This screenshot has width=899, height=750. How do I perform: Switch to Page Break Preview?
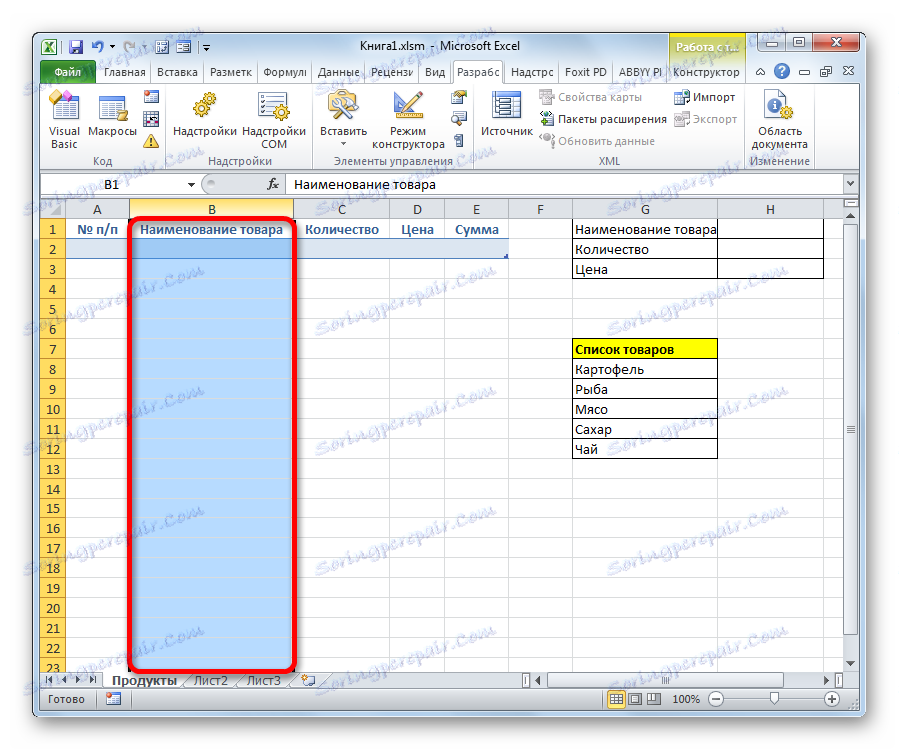pos(654,699)
